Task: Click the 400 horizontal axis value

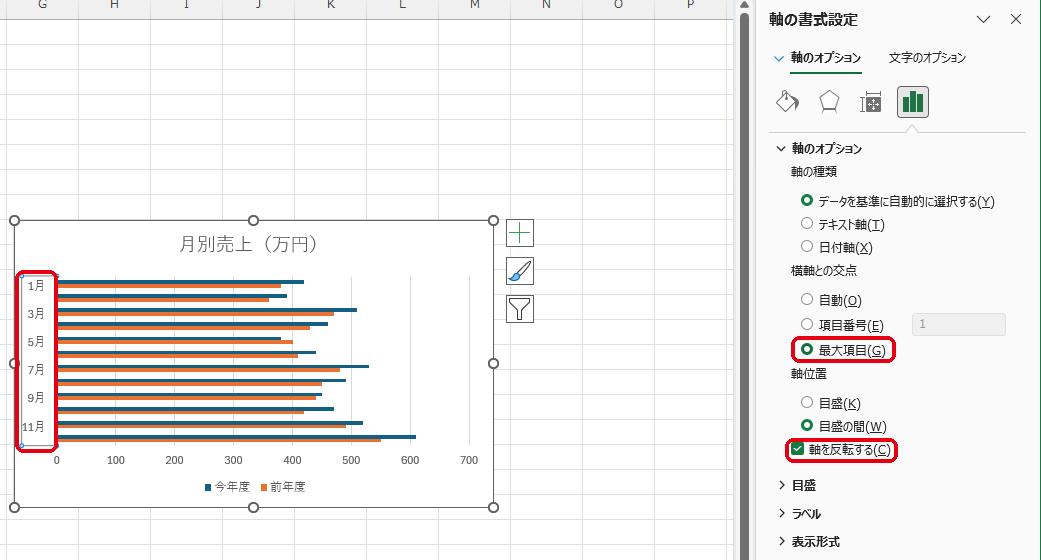Action: click(292, 460)
